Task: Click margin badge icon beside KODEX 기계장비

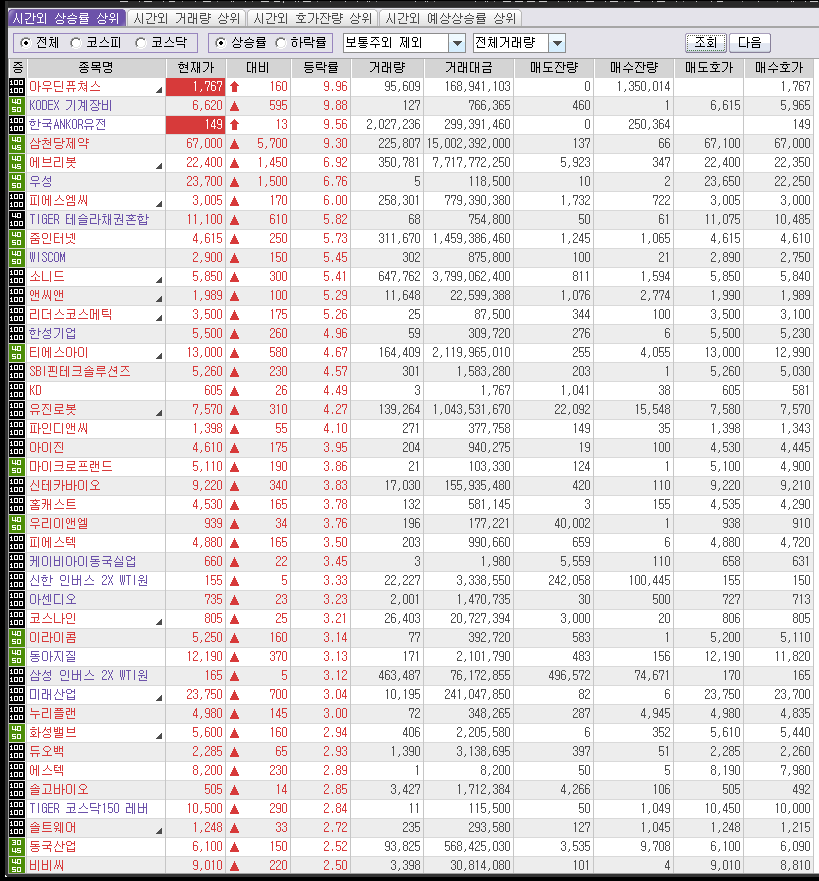Action: point(16,106)
